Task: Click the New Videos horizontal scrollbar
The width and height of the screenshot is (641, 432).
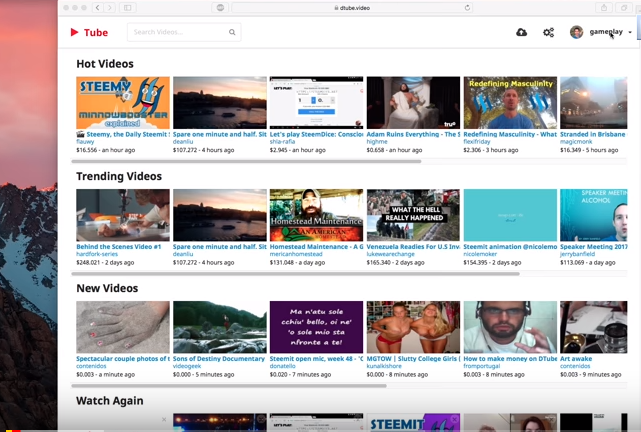Action: pyautogui.click(x=229, y=386)
